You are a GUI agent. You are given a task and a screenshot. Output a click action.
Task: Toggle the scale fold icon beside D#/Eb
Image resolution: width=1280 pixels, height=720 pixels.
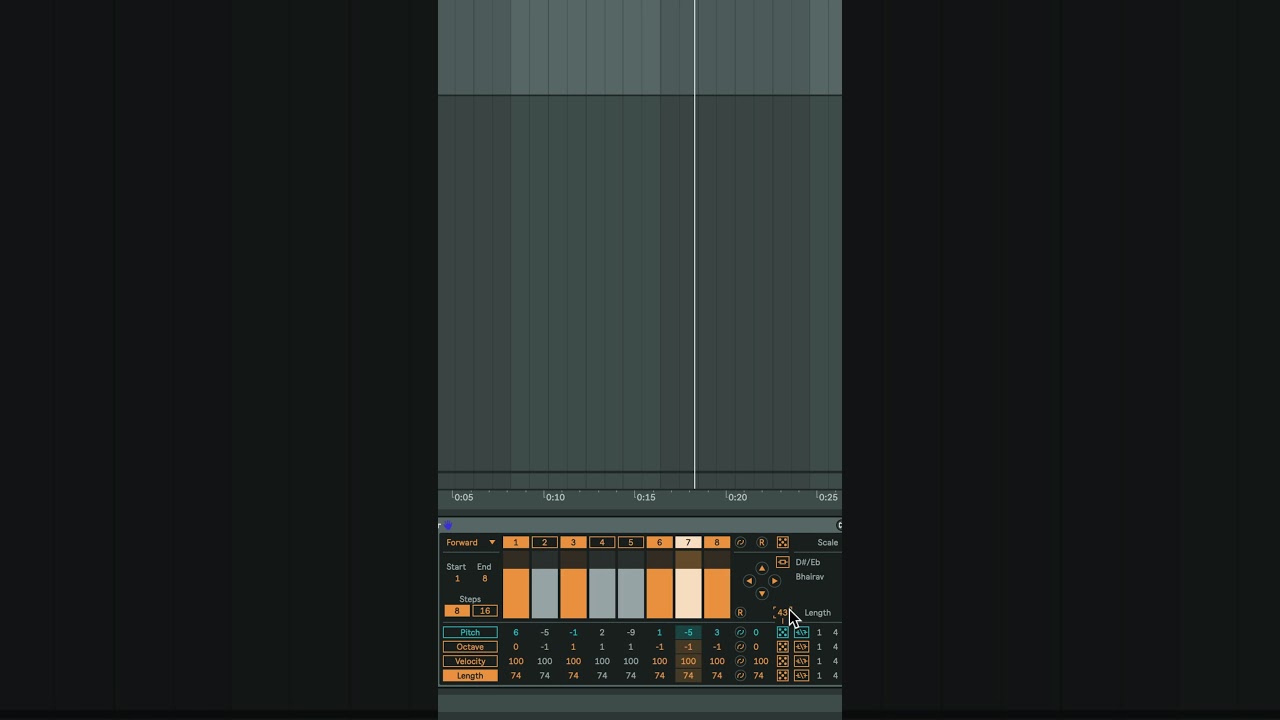(x=783, y=562)
